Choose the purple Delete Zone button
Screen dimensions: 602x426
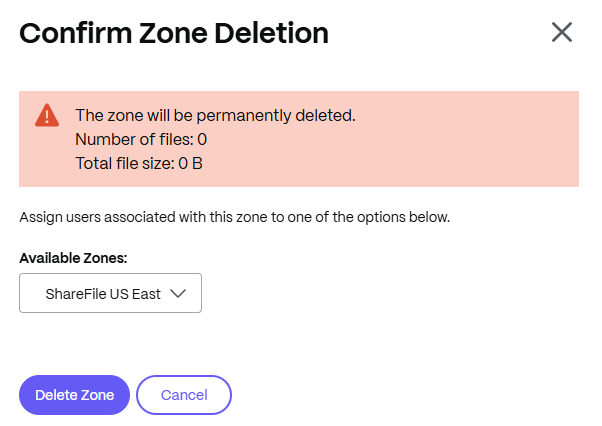pos(74,395)
